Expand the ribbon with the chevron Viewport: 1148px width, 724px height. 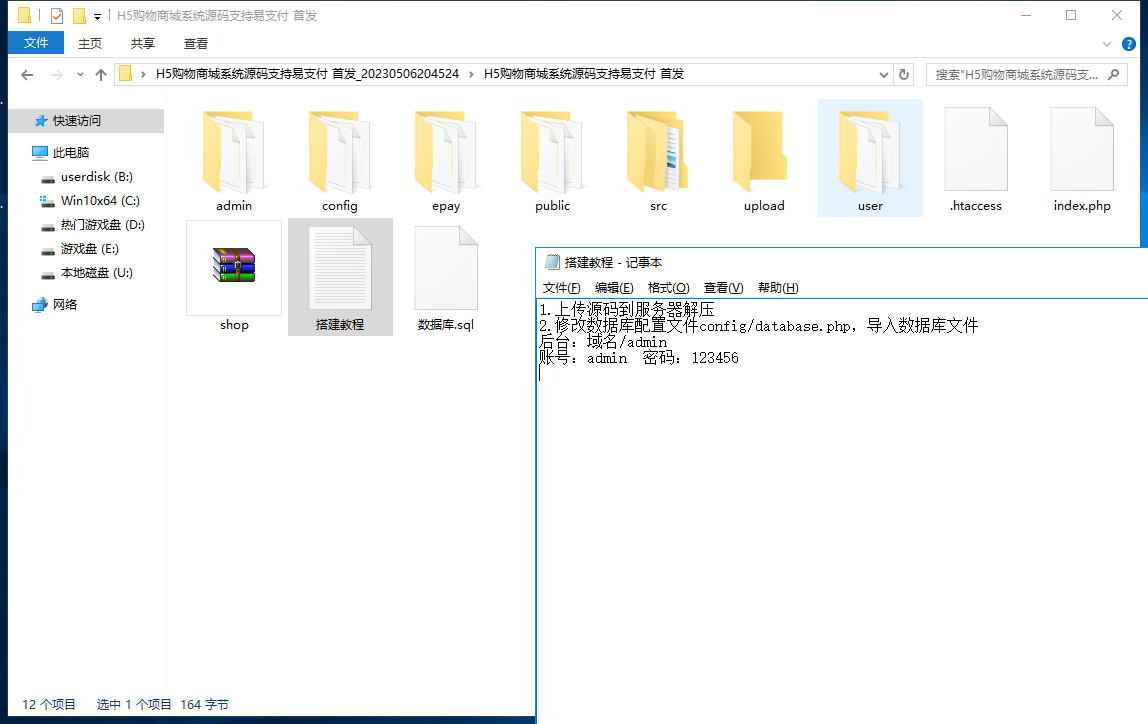coord(1106,44)
